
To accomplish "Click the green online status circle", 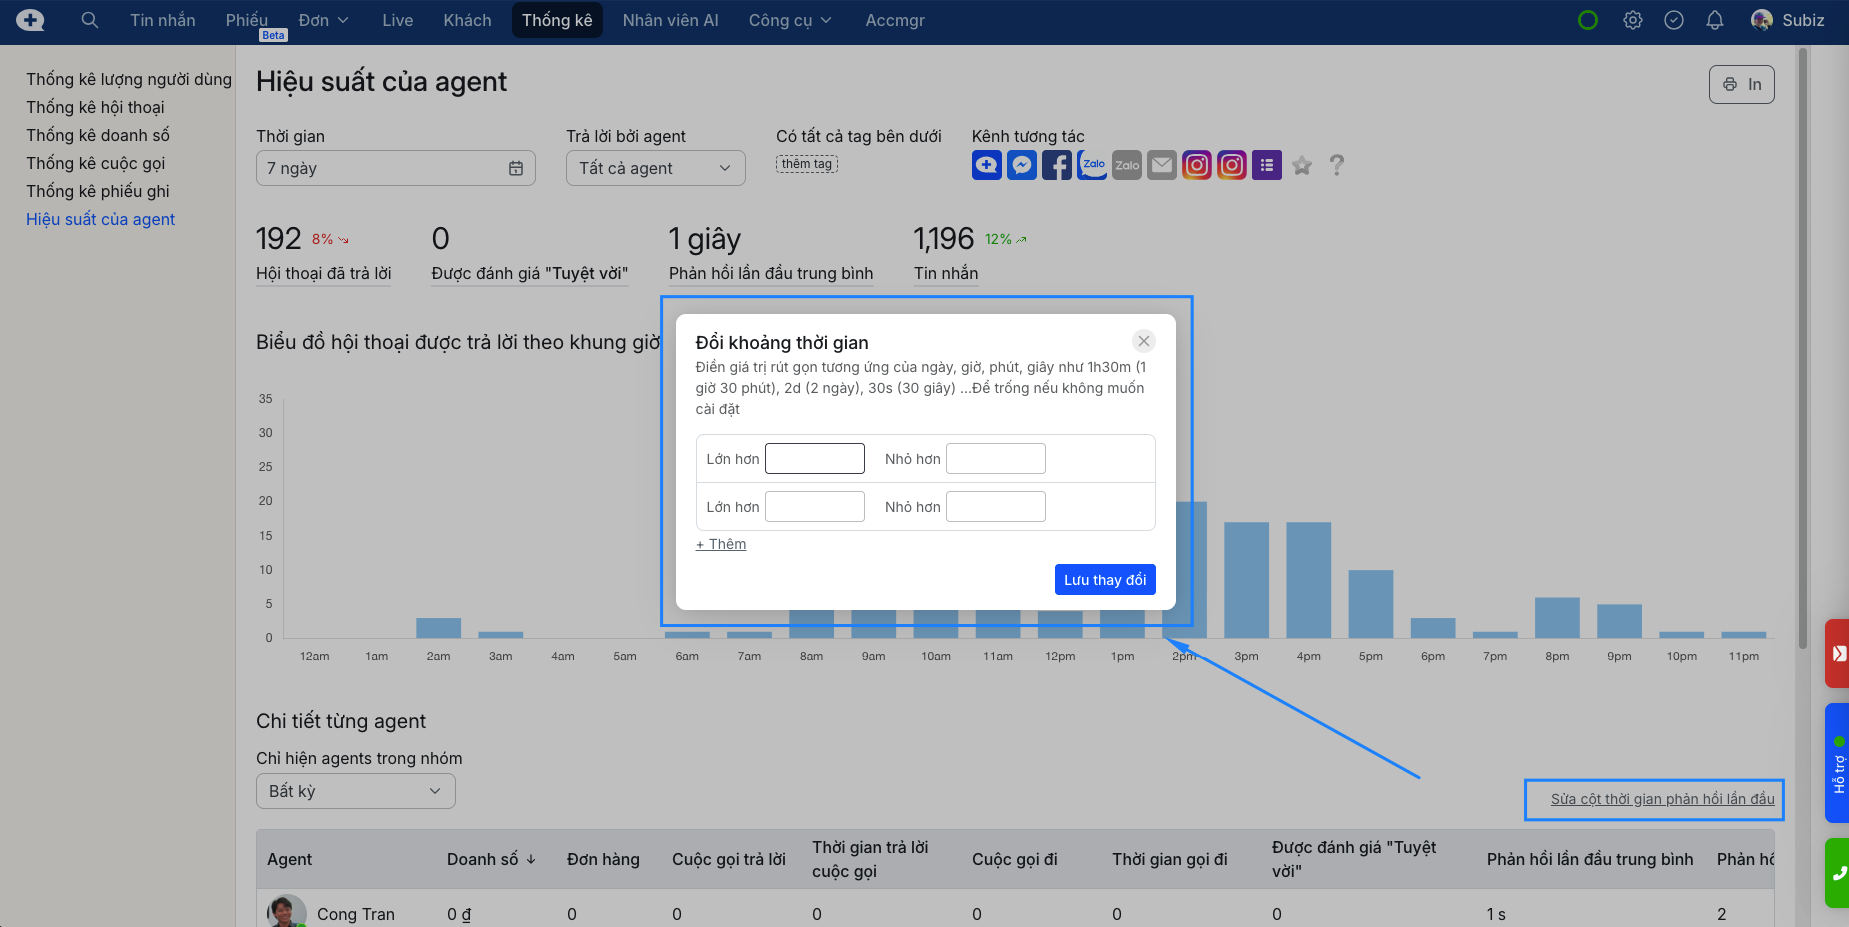I will [x=1587, y=20].
